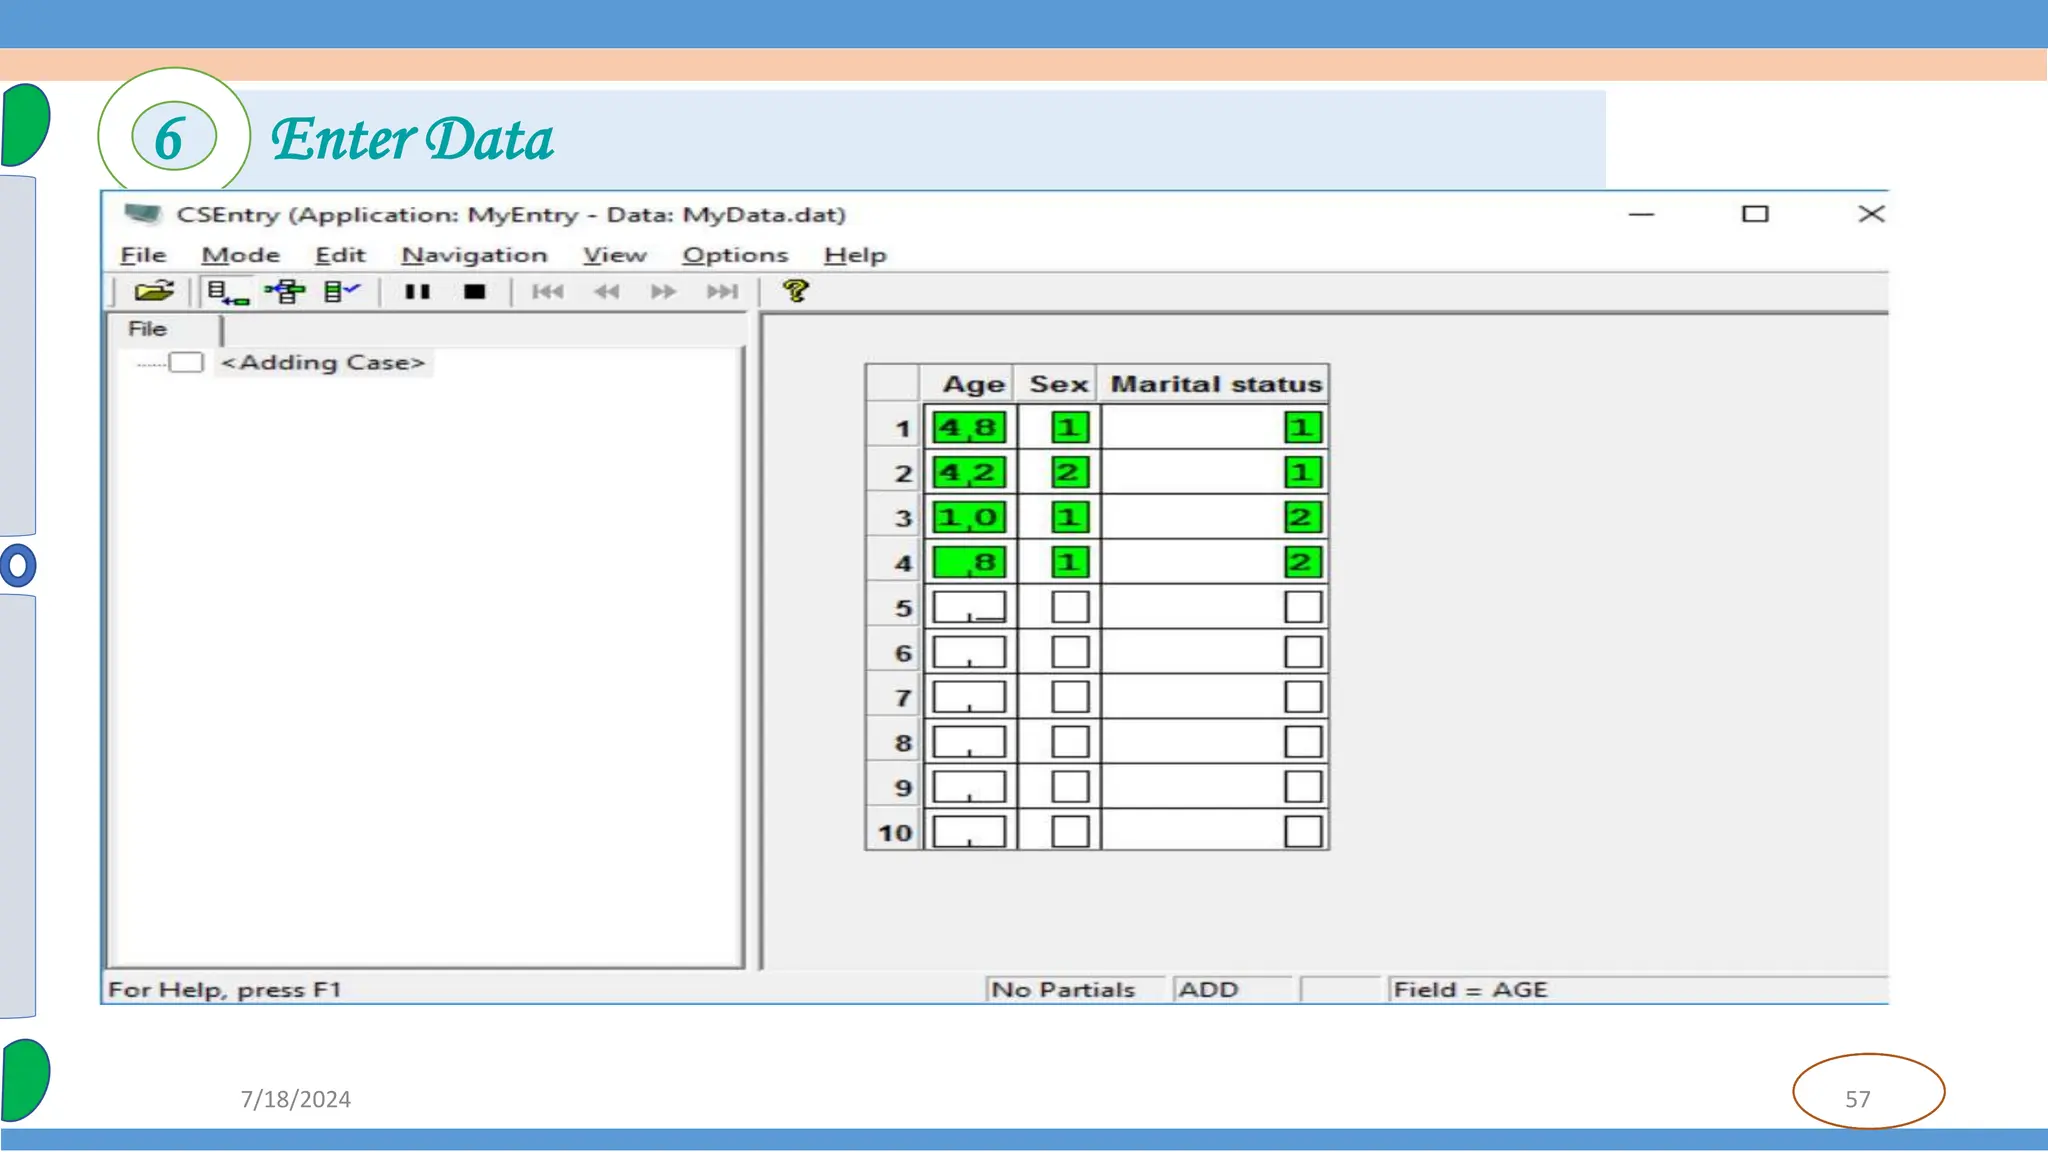Click the empty Age field in row 9
Viewport: 2048px width, 1152px height.
pyautogui.click(x=969, y=787)
